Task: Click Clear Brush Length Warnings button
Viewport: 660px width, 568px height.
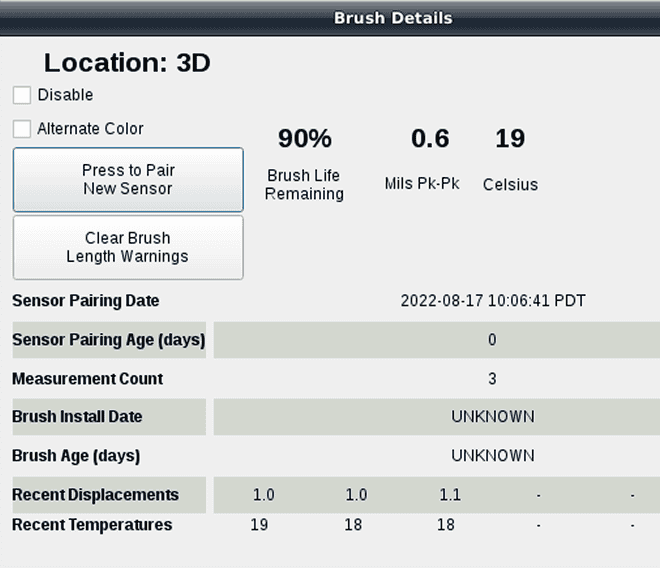Action: pos(127,247)
